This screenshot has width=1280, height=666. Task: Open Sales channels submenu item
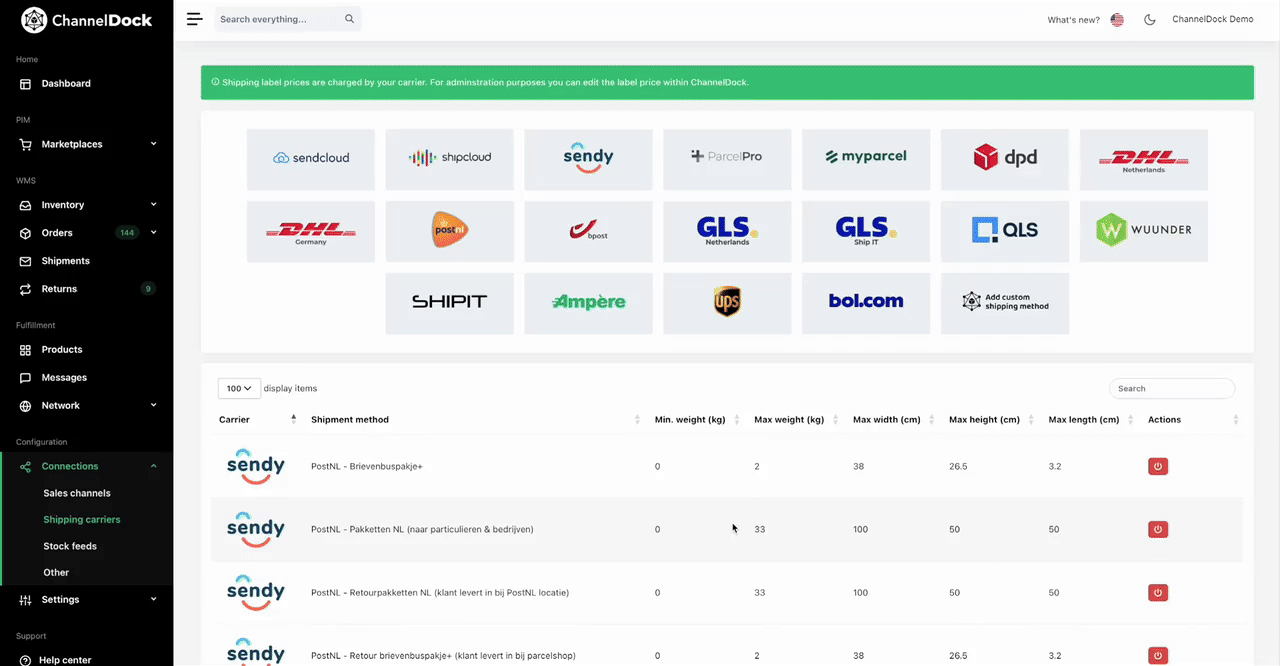[x=77, y=493]
